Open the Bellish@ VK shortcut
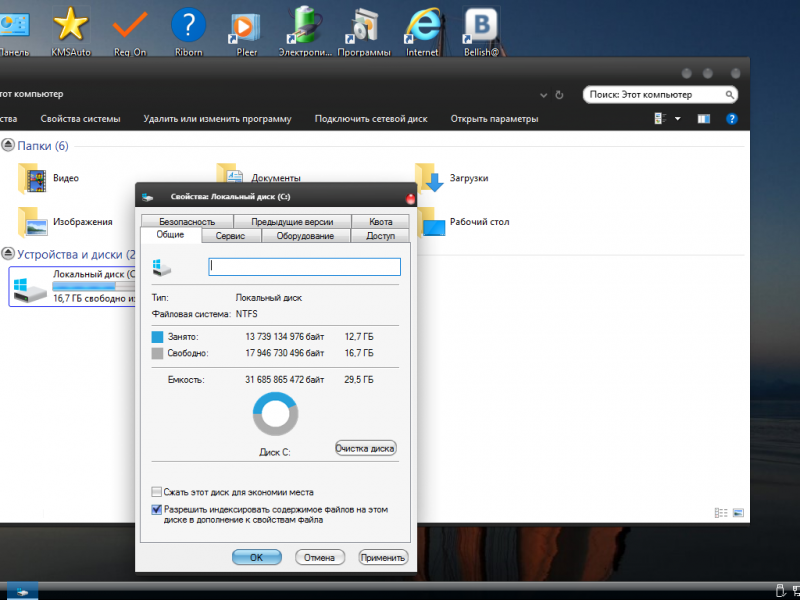Viewport: 800px width, 600px height. tap(481, 31)
